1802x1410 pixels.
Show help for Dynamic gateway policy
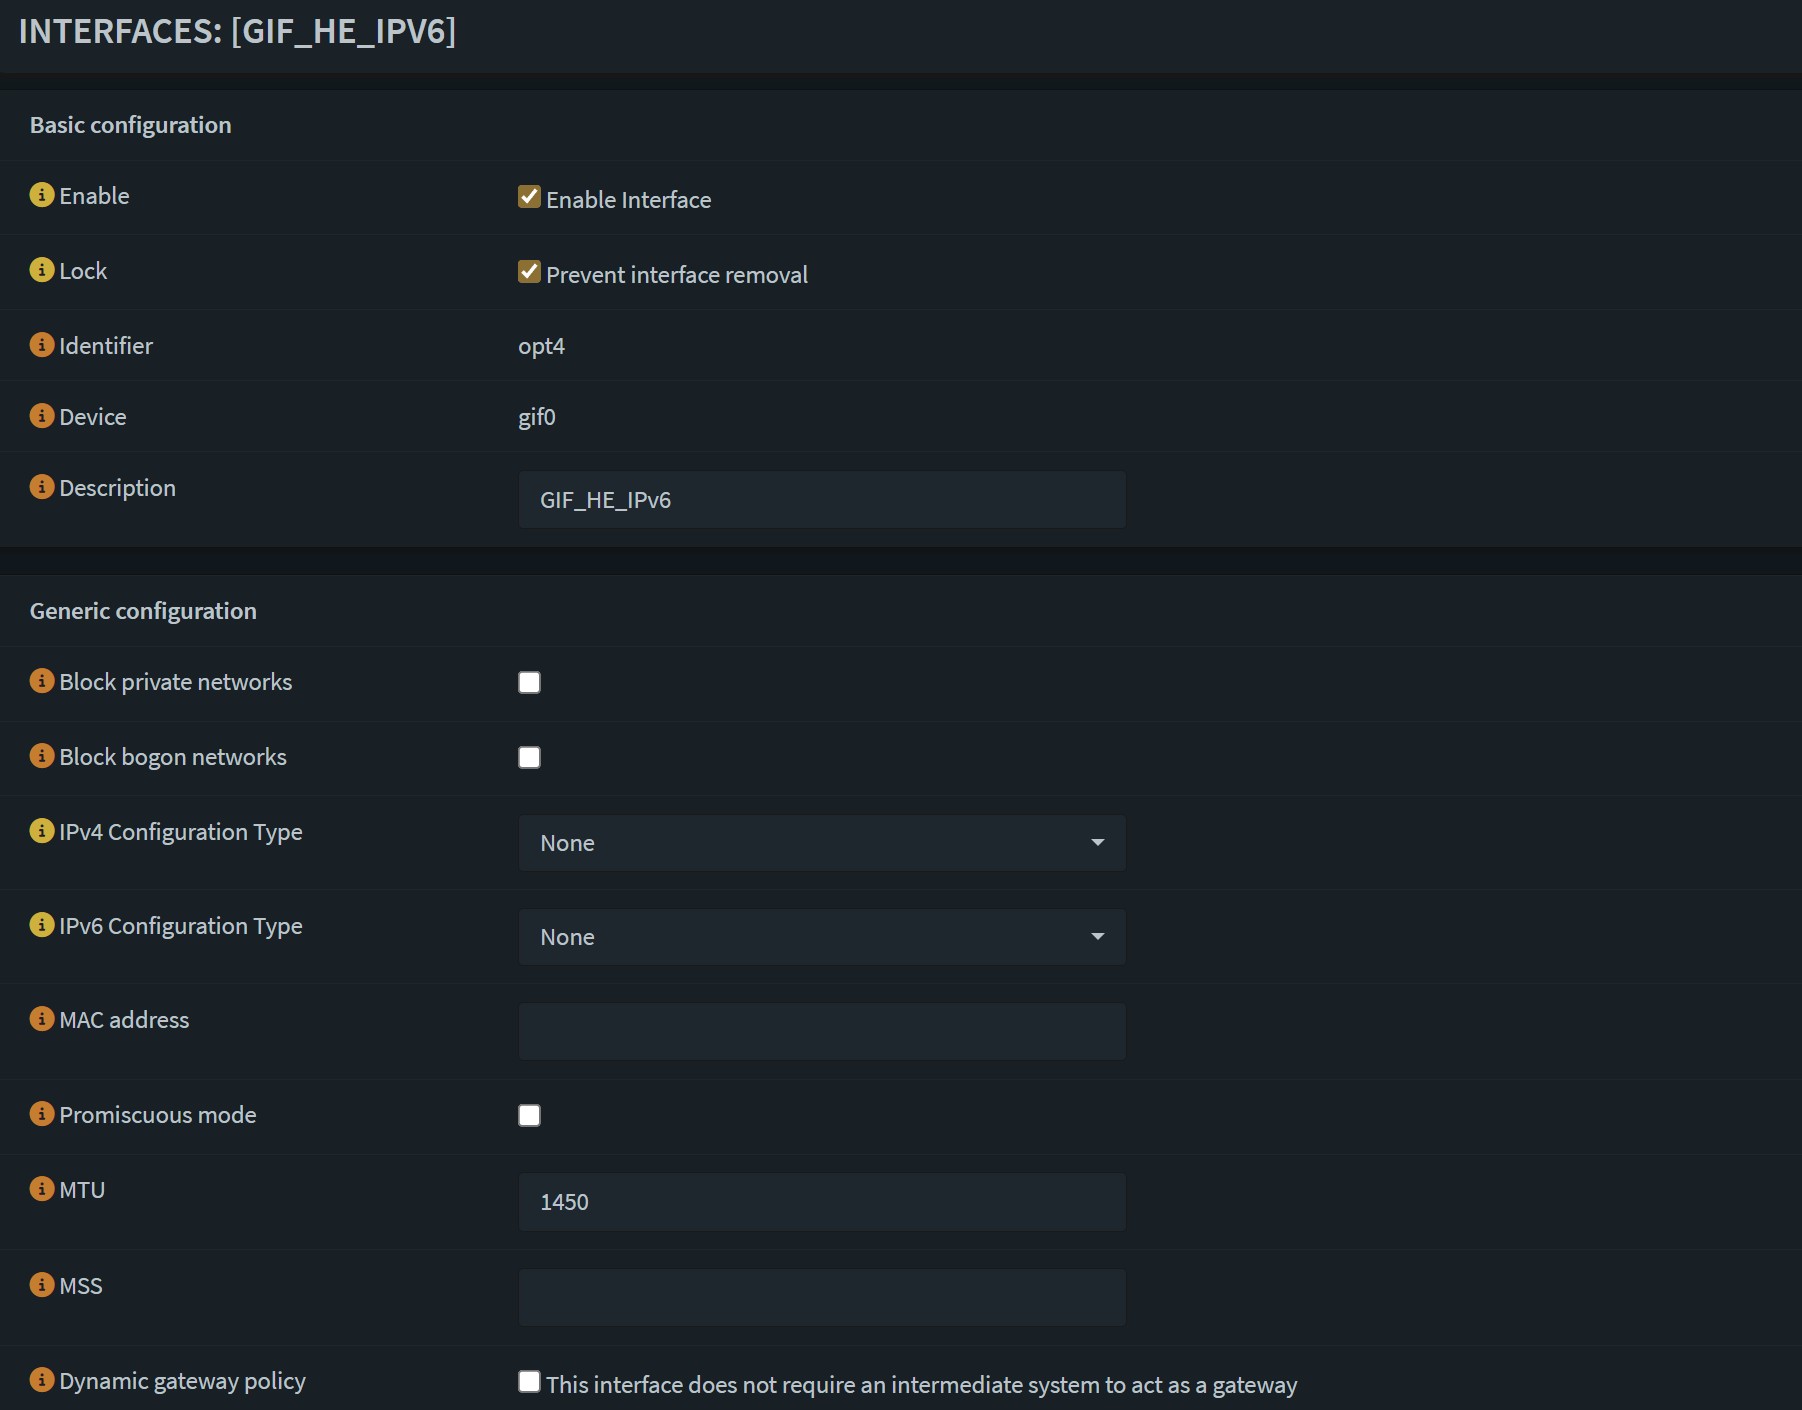point(41,1380)
